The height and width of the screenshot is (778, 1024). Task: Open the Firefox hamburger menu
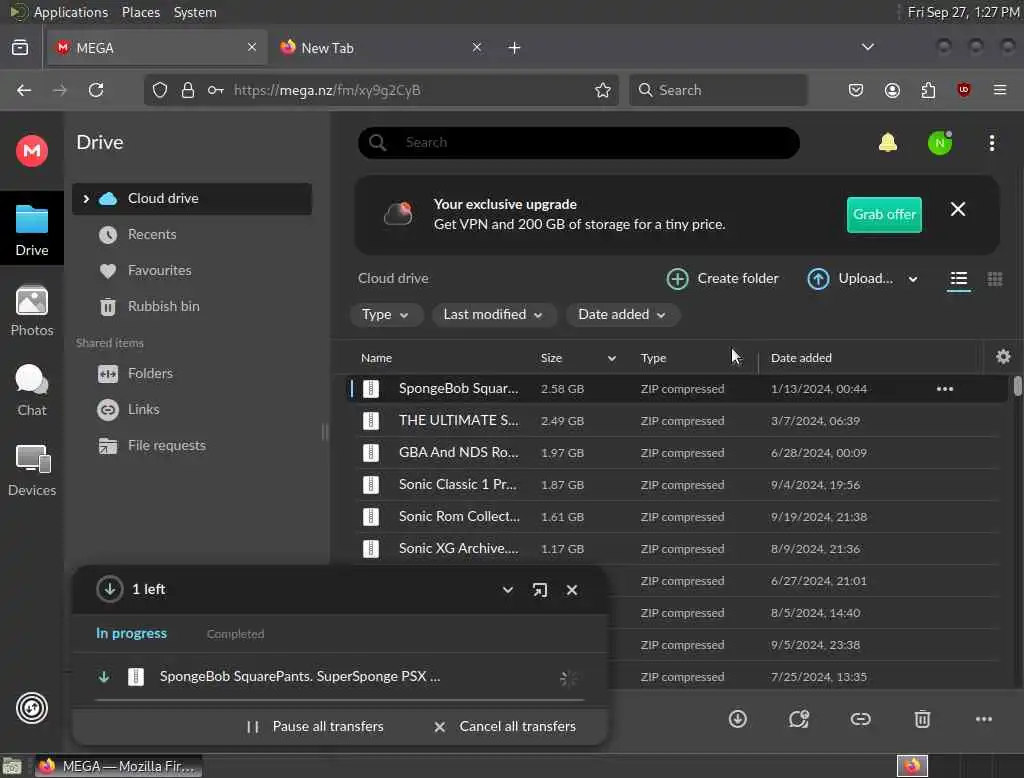coord(999,90)
